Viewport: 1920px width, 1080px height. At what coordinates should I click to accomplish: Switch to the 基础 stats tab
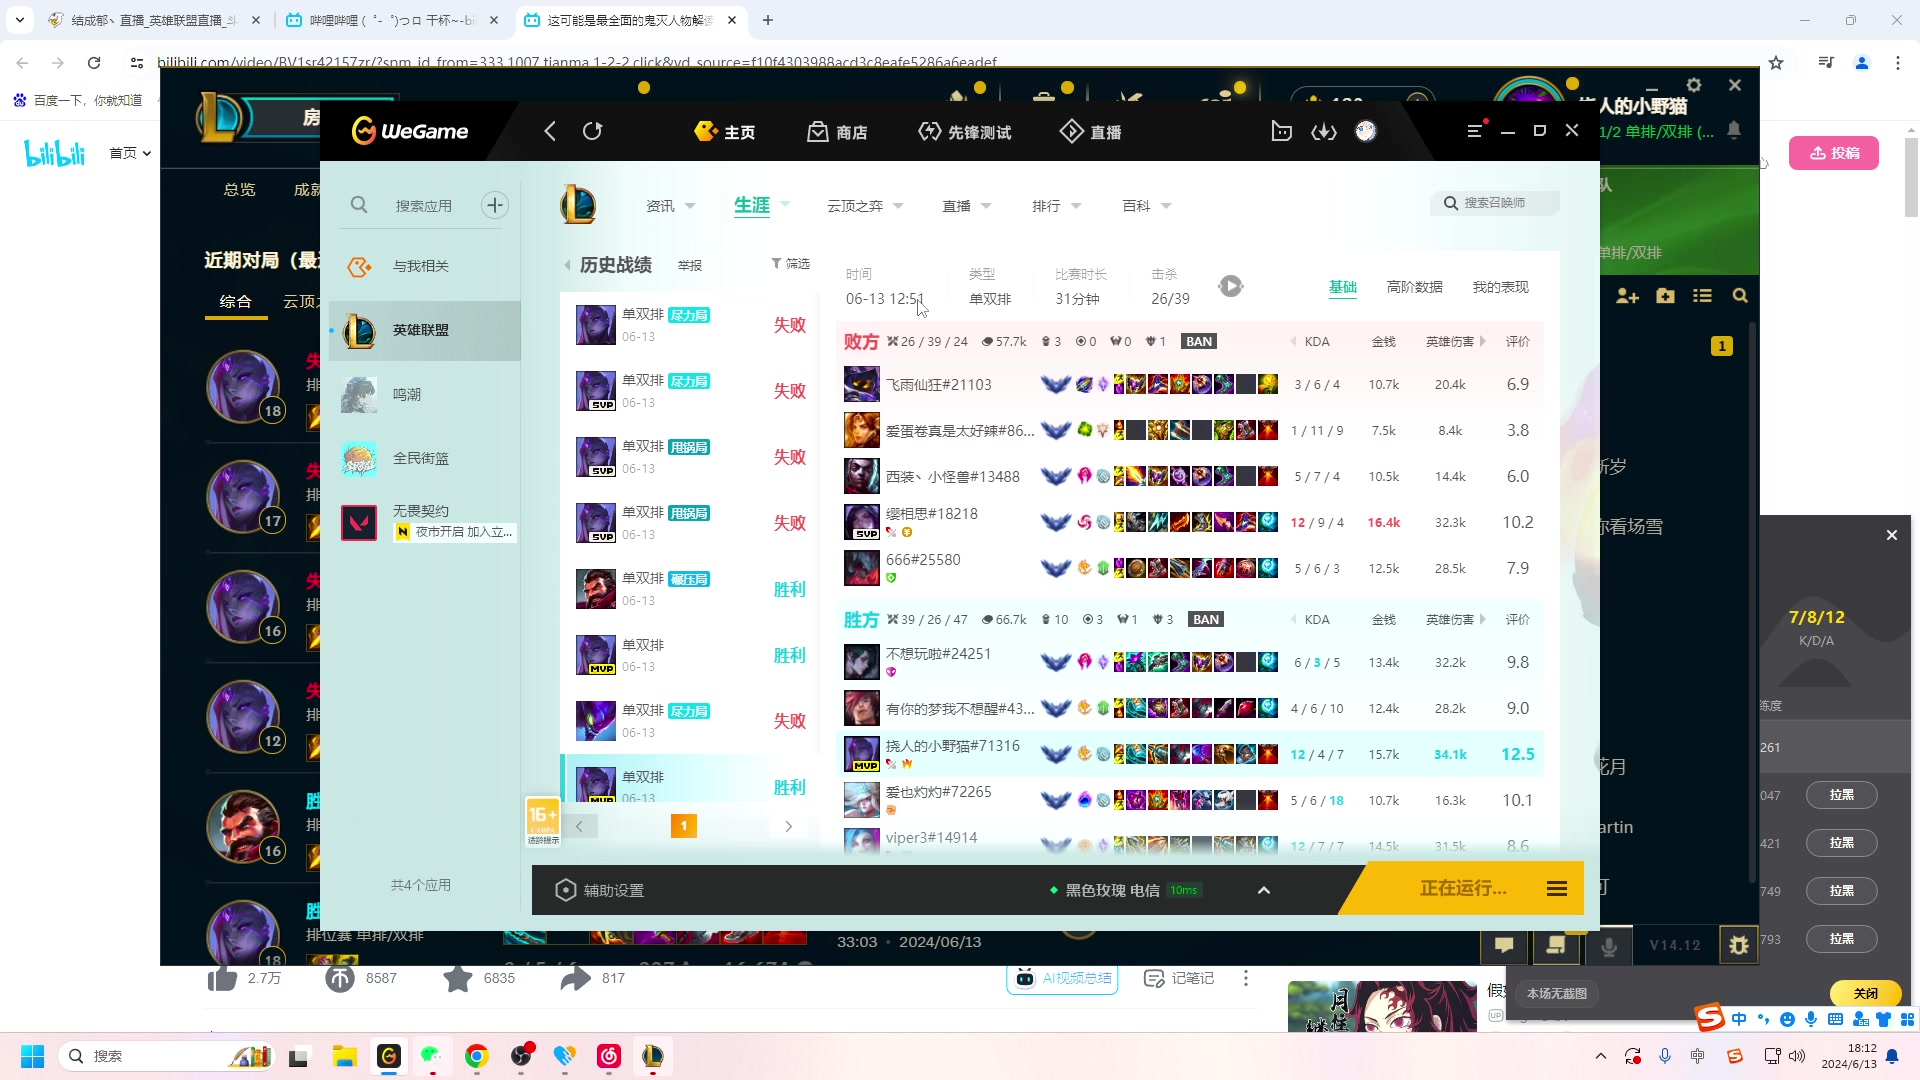[x=1342, y=287]
